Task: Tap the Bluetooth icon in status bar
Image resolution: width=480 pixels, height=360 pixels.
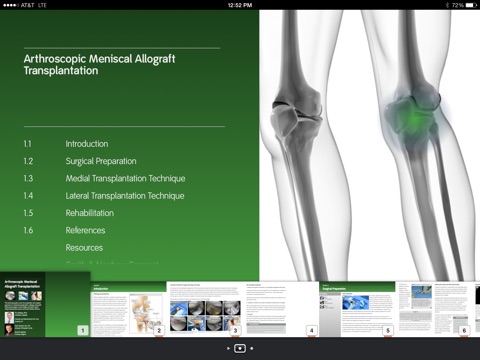Action: pos(447,5)
